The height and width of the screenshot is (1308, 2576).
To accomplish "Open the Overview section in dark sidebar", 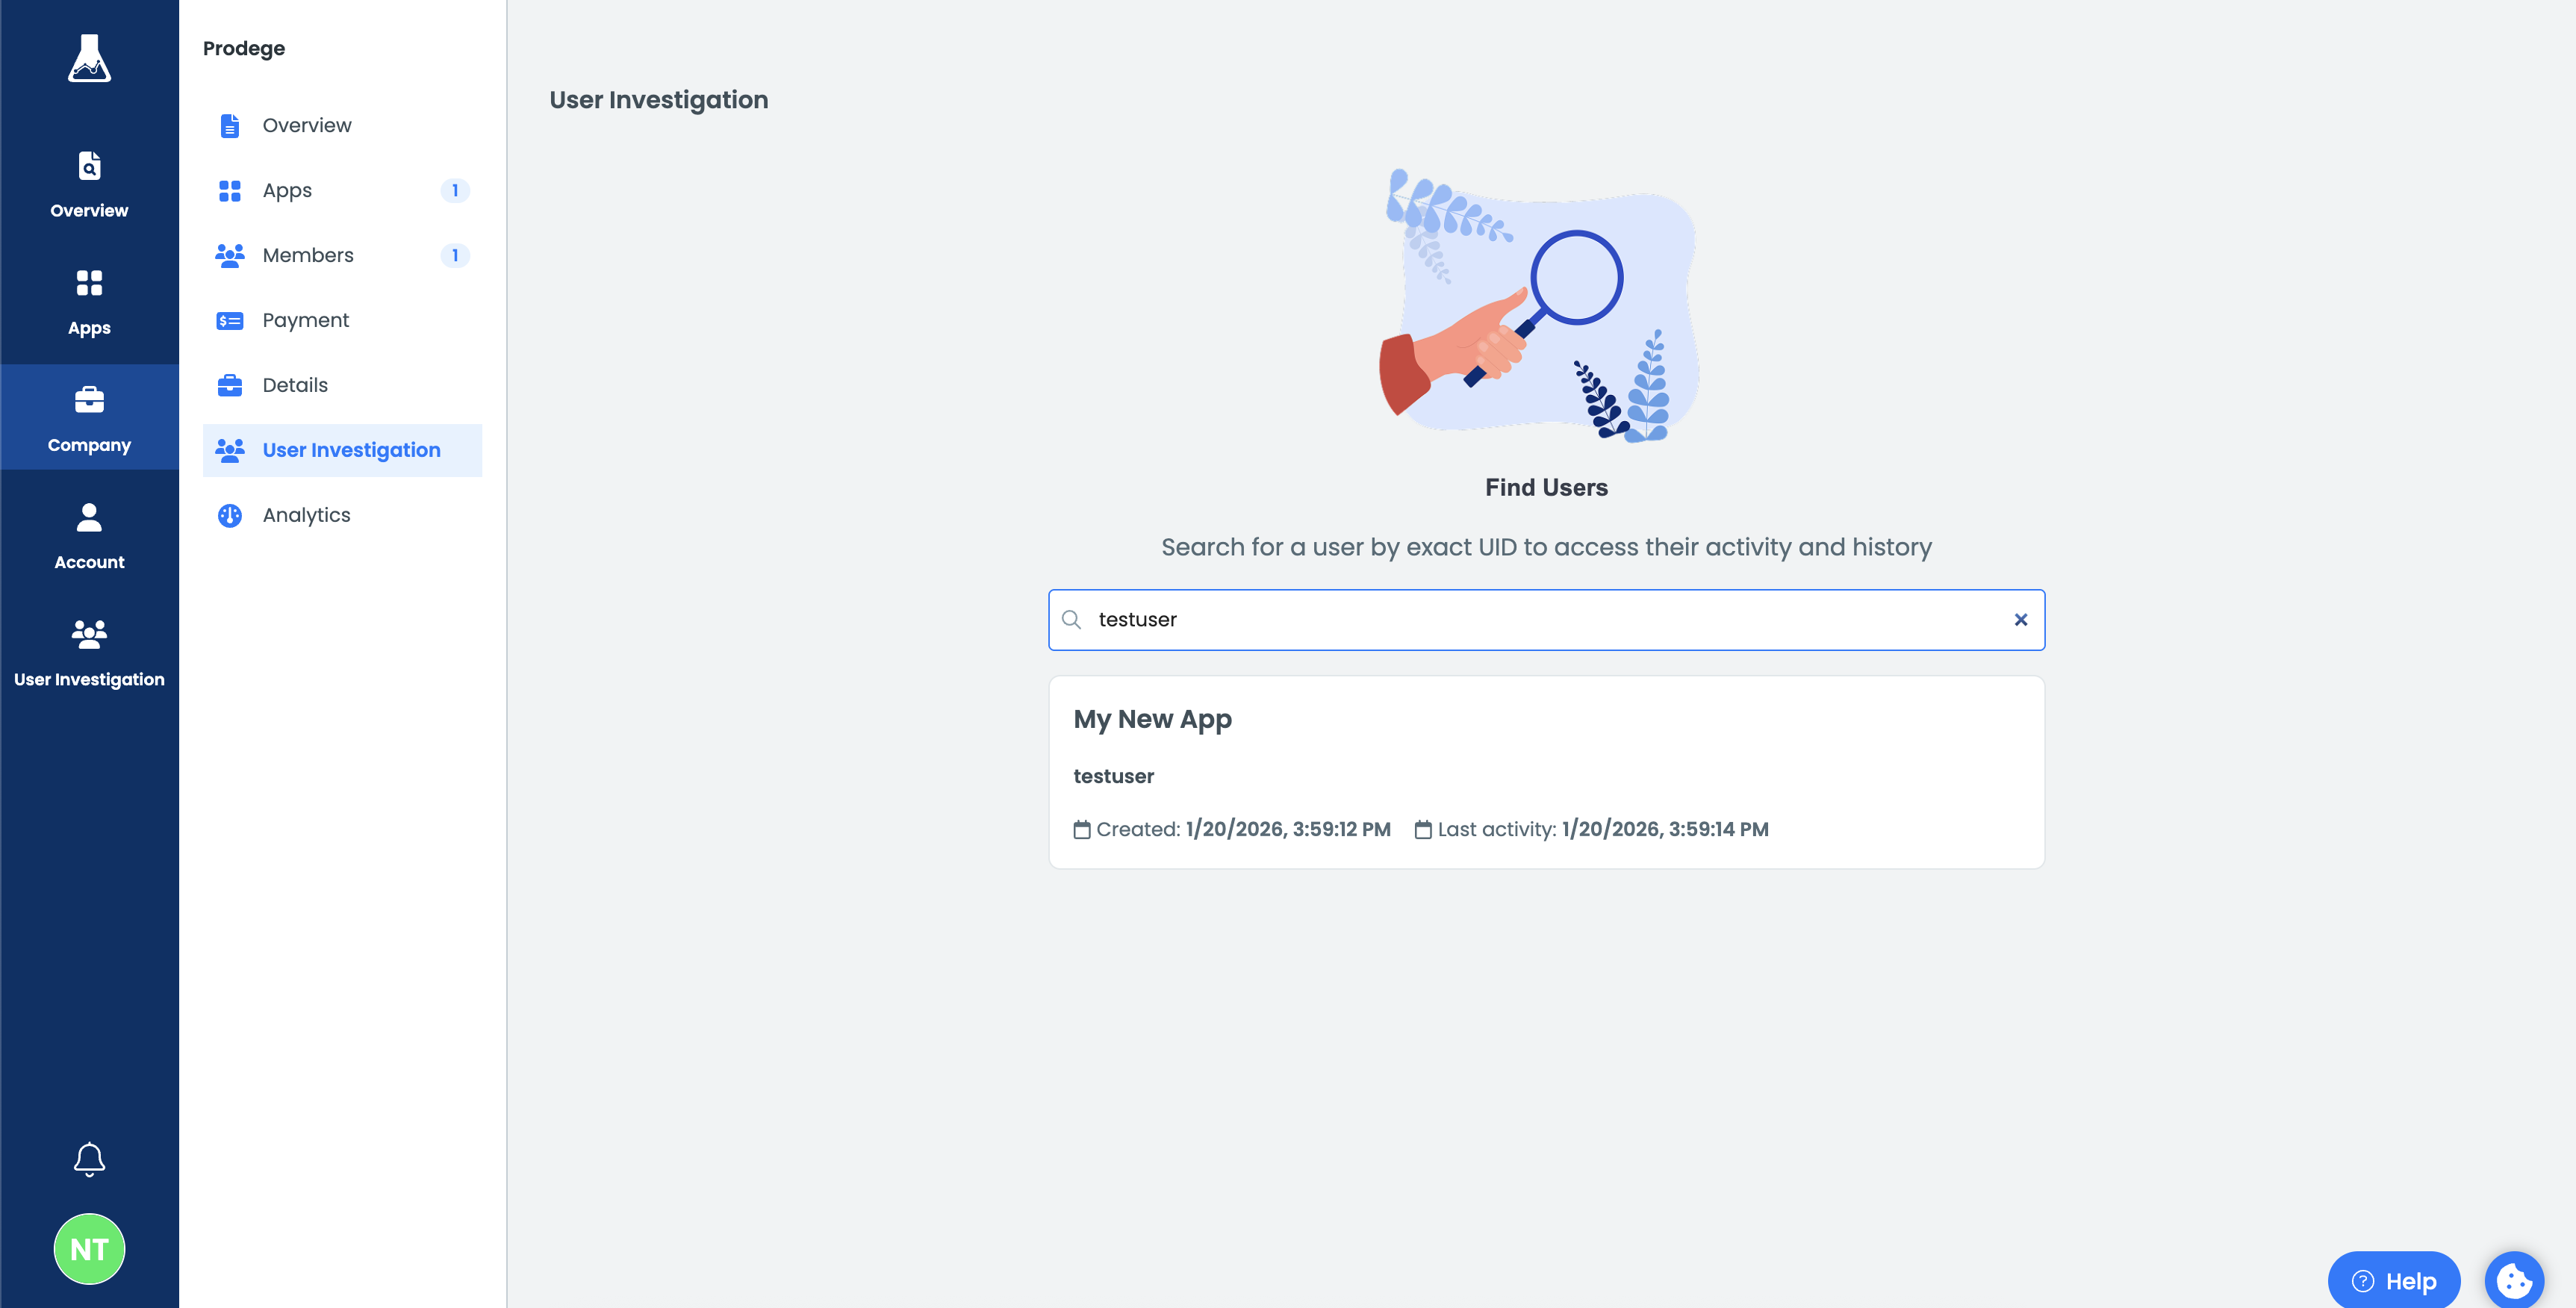I will coord(89,184).
